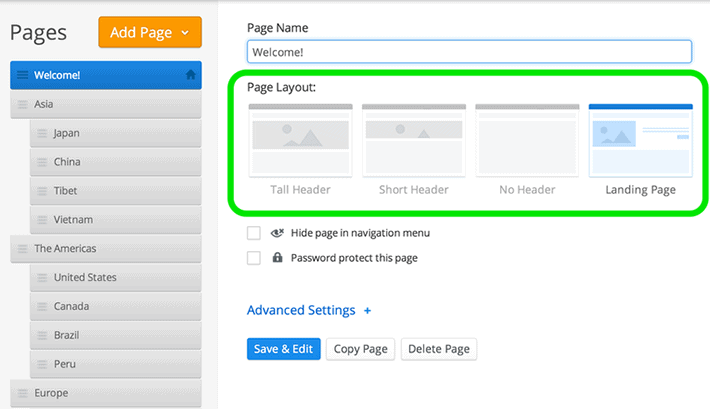Click the crossed-eye hide page icon
Screen dimensions: 710x409
tap(277, 233)
